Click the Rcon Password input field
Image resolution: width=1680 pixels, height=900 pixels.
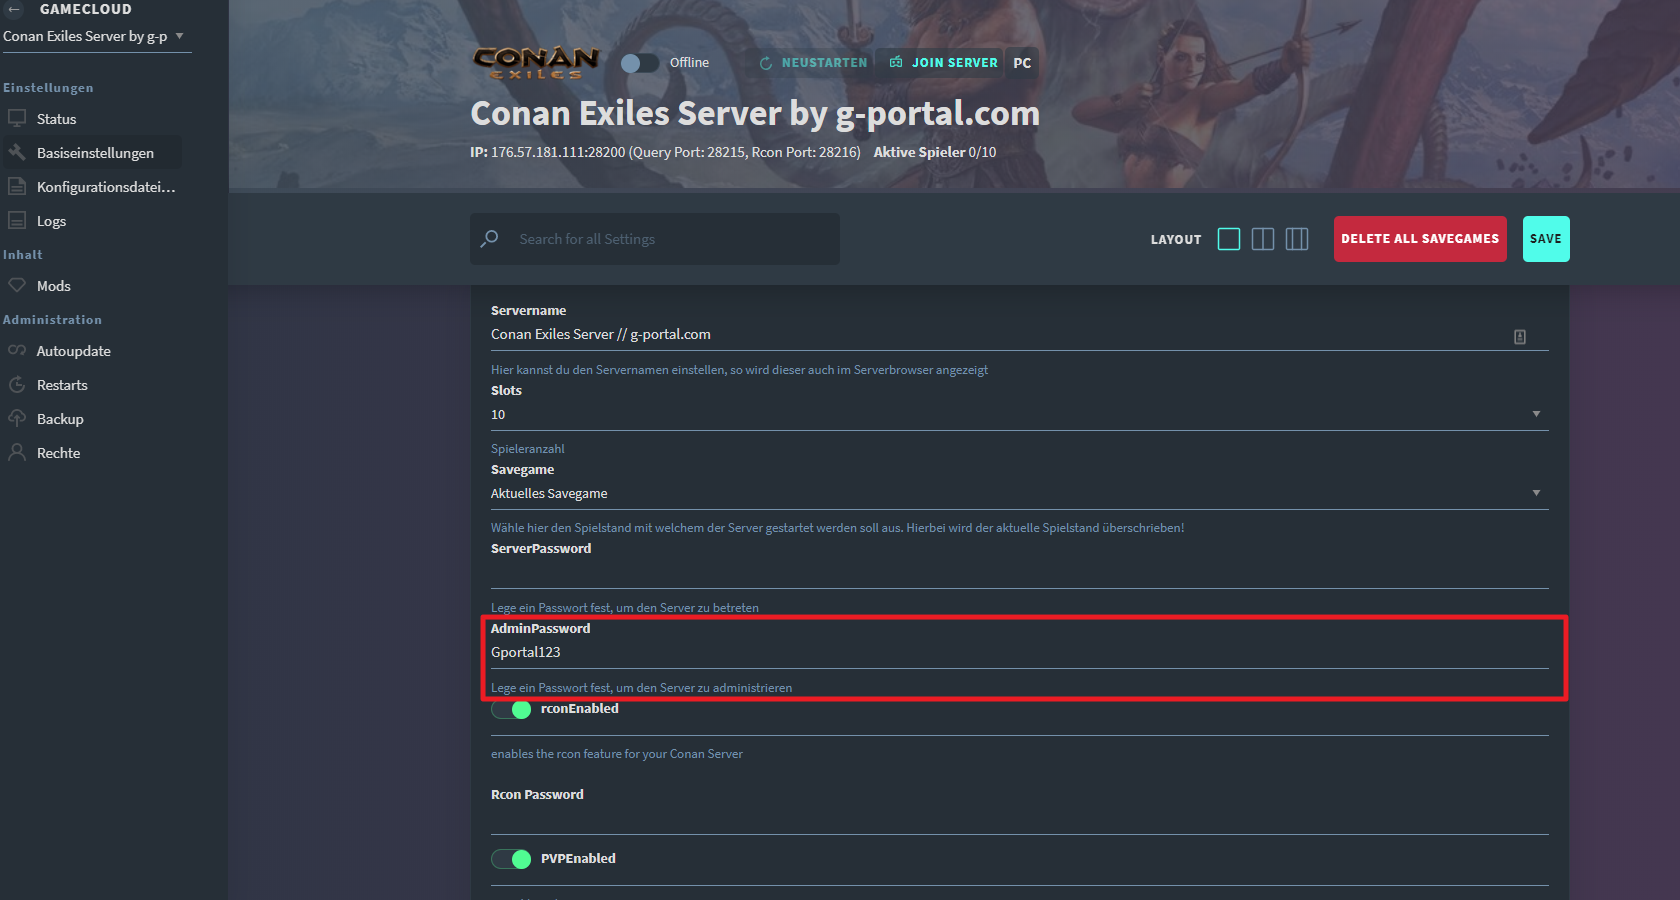[x=1019, y=819]
